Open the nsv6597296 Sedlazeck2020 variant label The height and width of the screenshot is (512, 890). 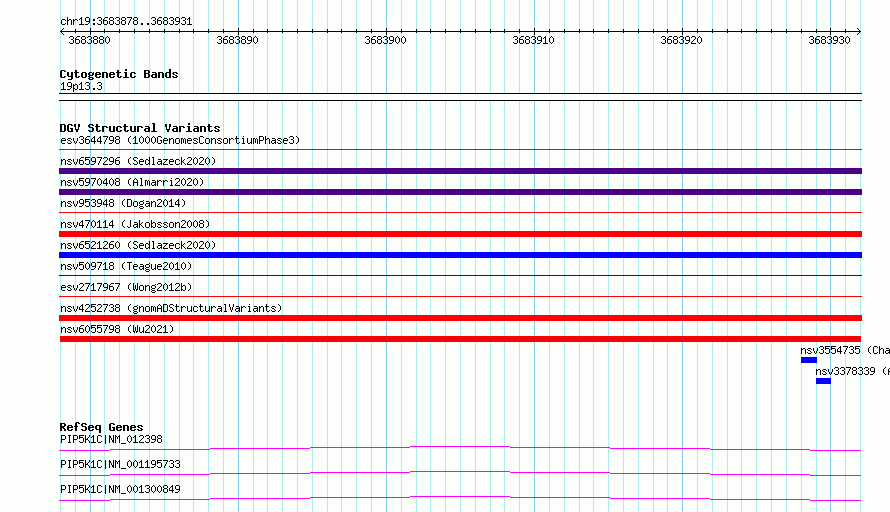[138, 161]
